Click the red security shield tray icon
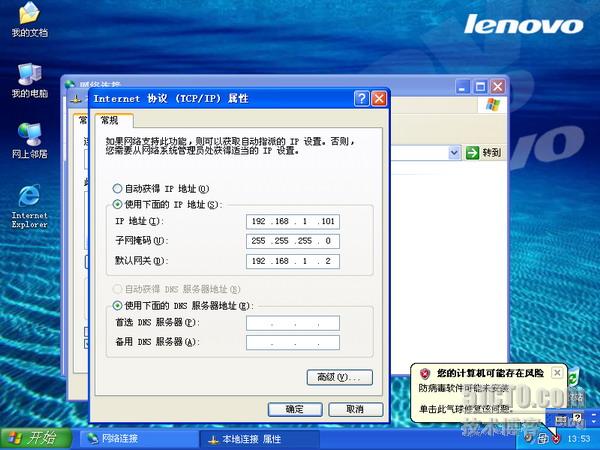Viewport: 600px width, 450px height. tap(556, 438)
